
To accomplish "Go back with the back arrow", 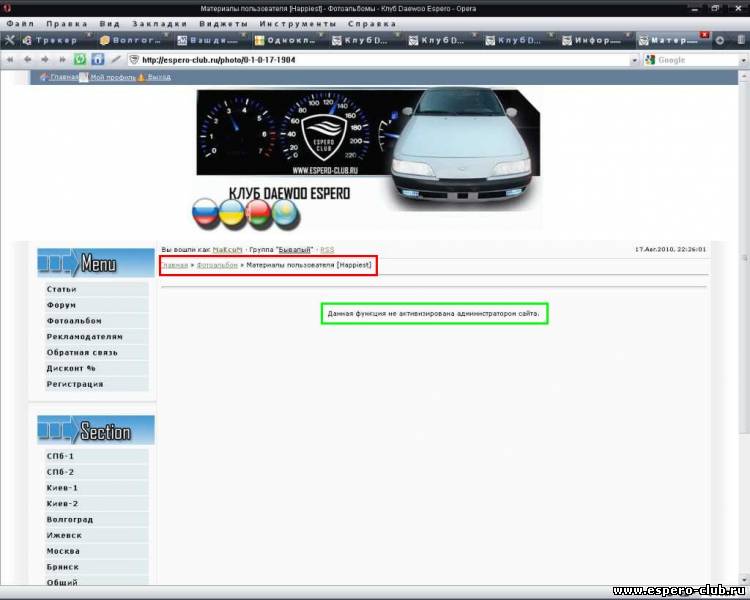I will point(28,60).
